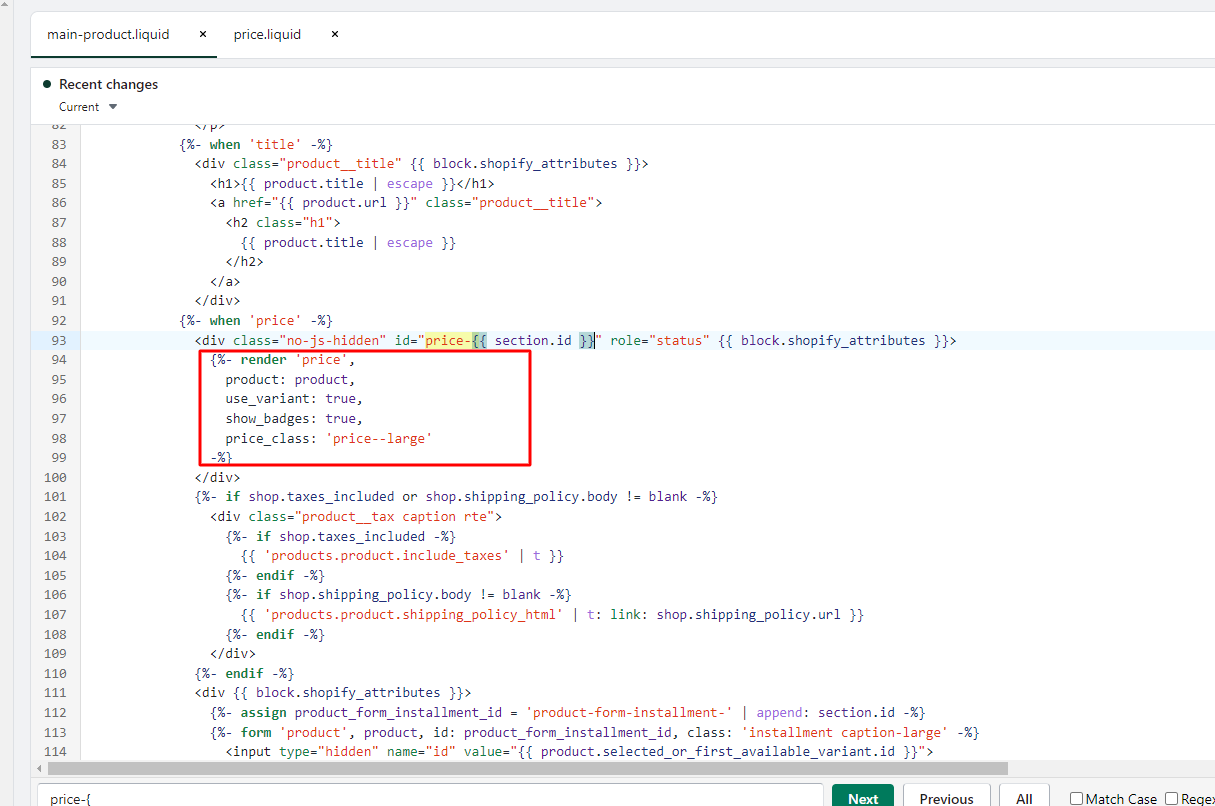Image resolution: width=1215 pixels, height=806 pixels.
Task: Switch to the price.liquid tab
Action: click(267, 34)
